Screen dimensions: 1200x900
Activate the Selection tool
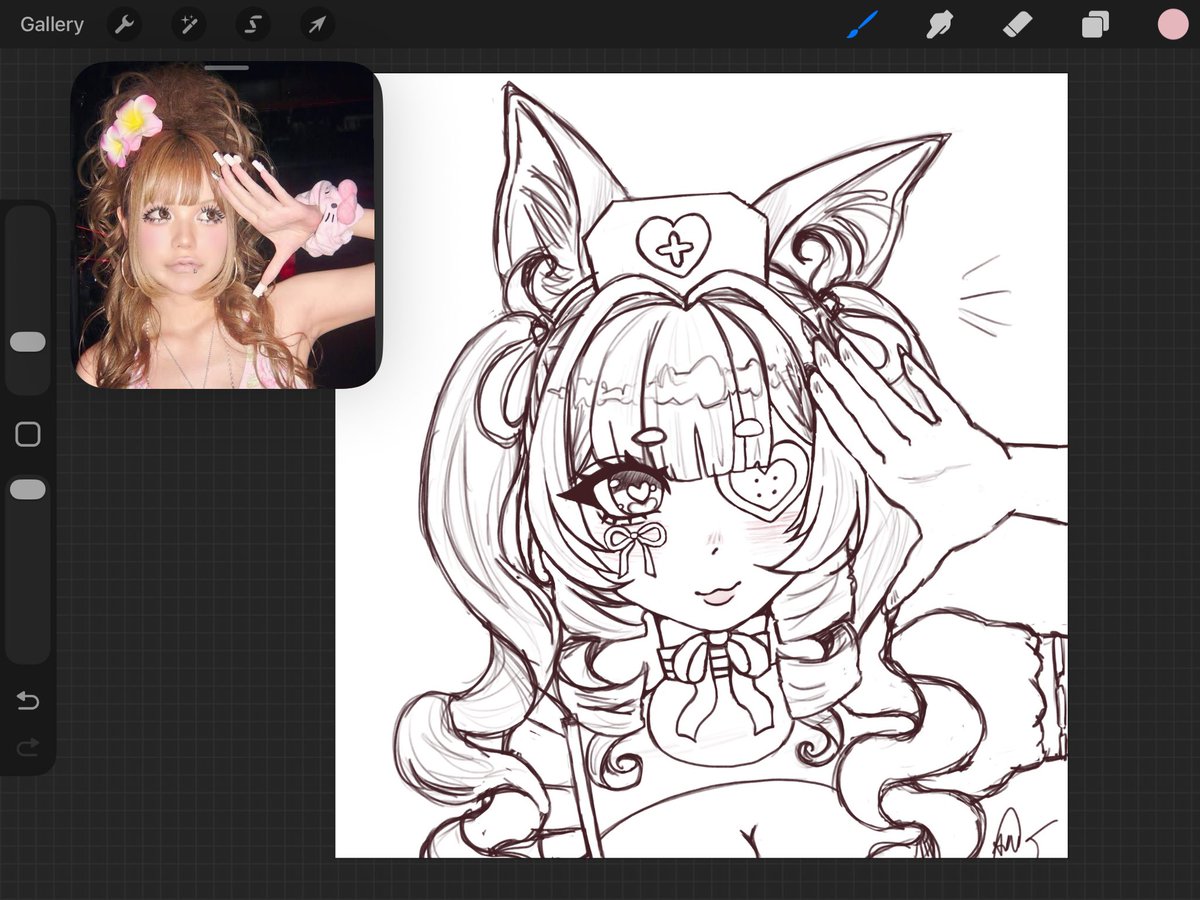[253, 24]
